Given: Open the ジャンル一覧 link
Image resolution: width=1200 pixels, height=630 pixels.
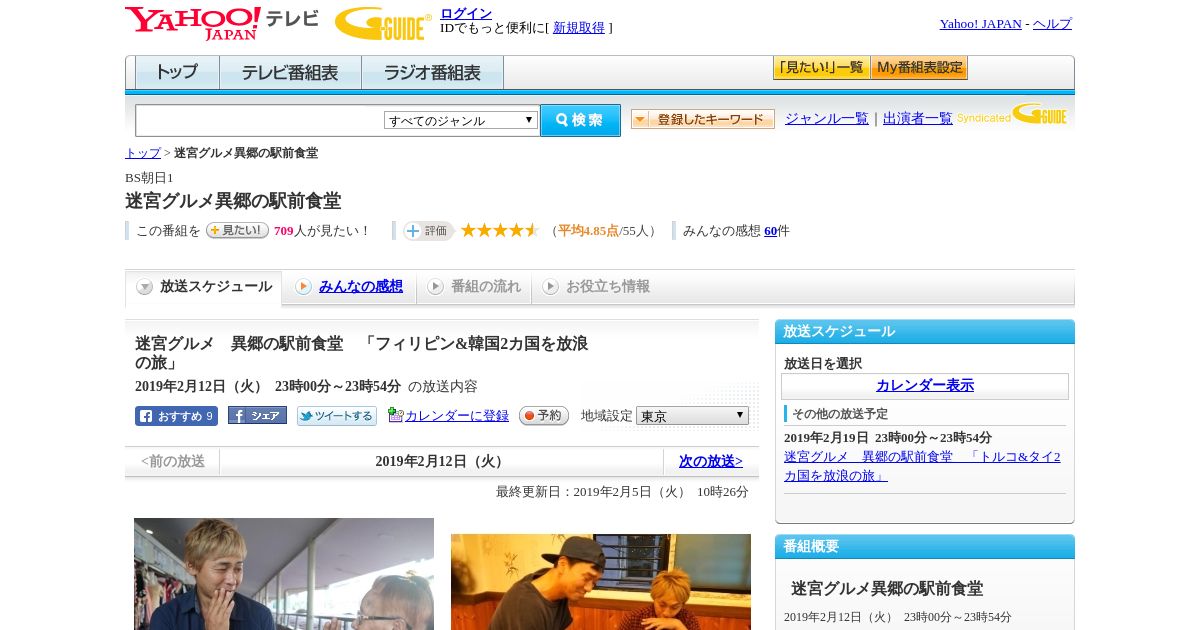Looking at the screenshot, I should pos(827,119).
